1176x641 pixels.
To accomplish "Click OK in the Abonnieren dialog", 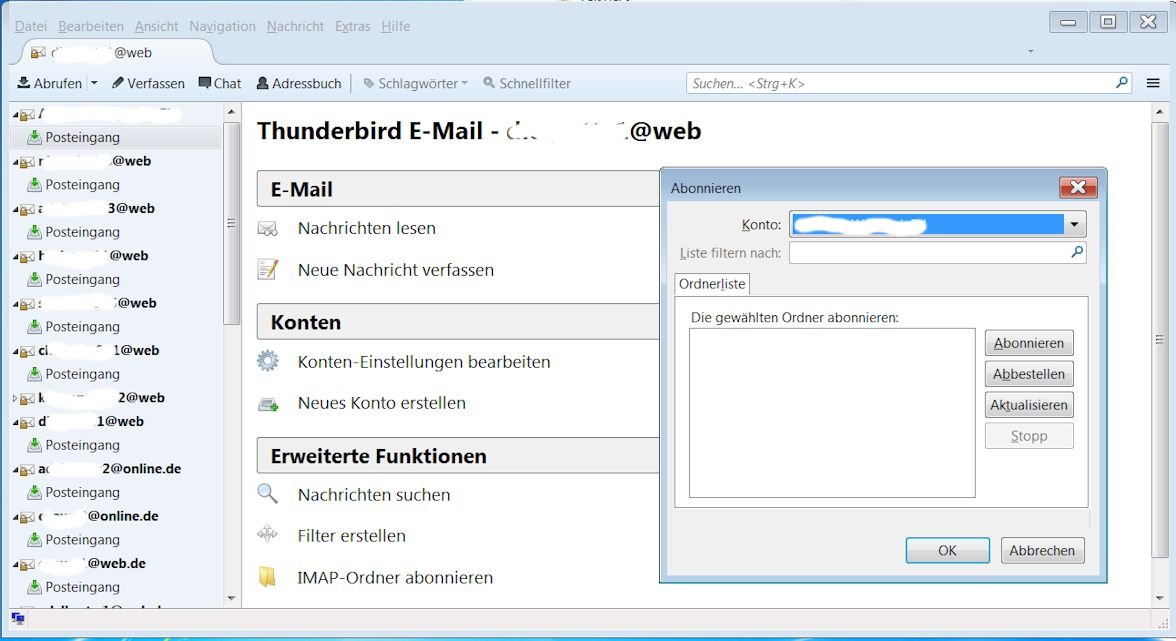I will click(947, 550).
